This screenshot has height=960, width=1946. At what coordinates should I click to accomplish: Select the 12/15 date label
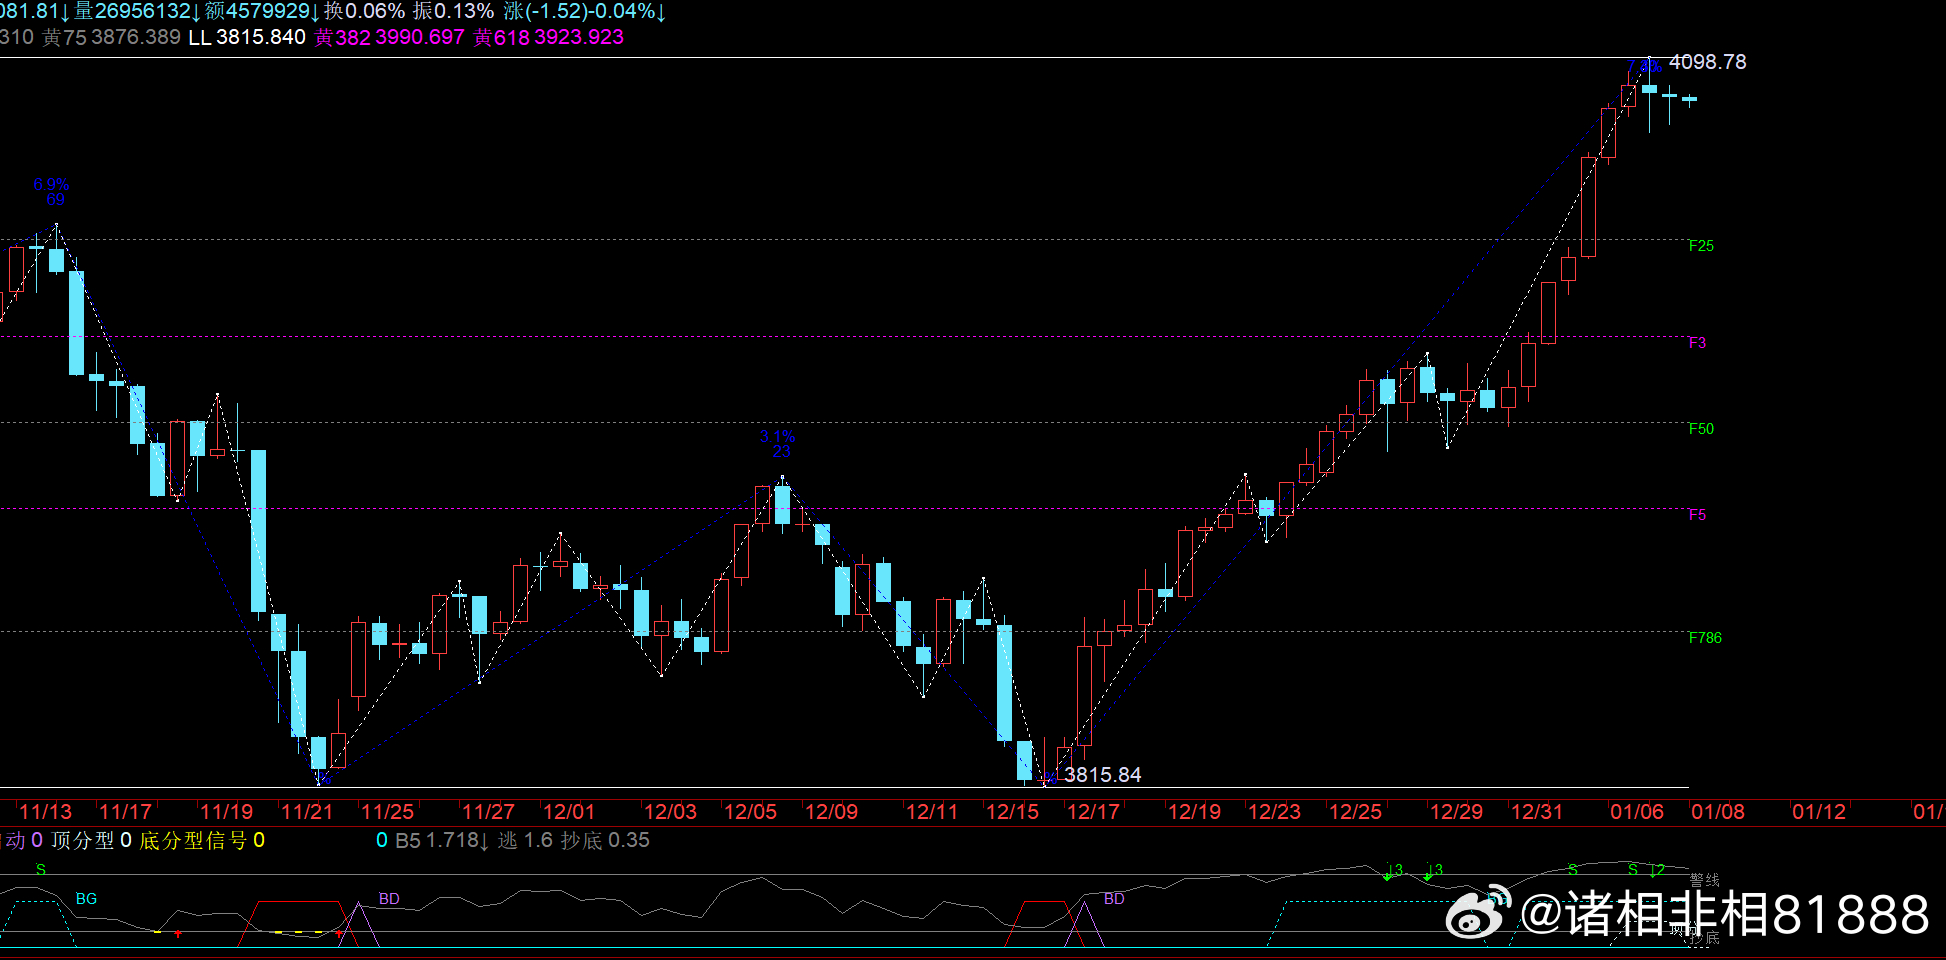(1013, 812)
